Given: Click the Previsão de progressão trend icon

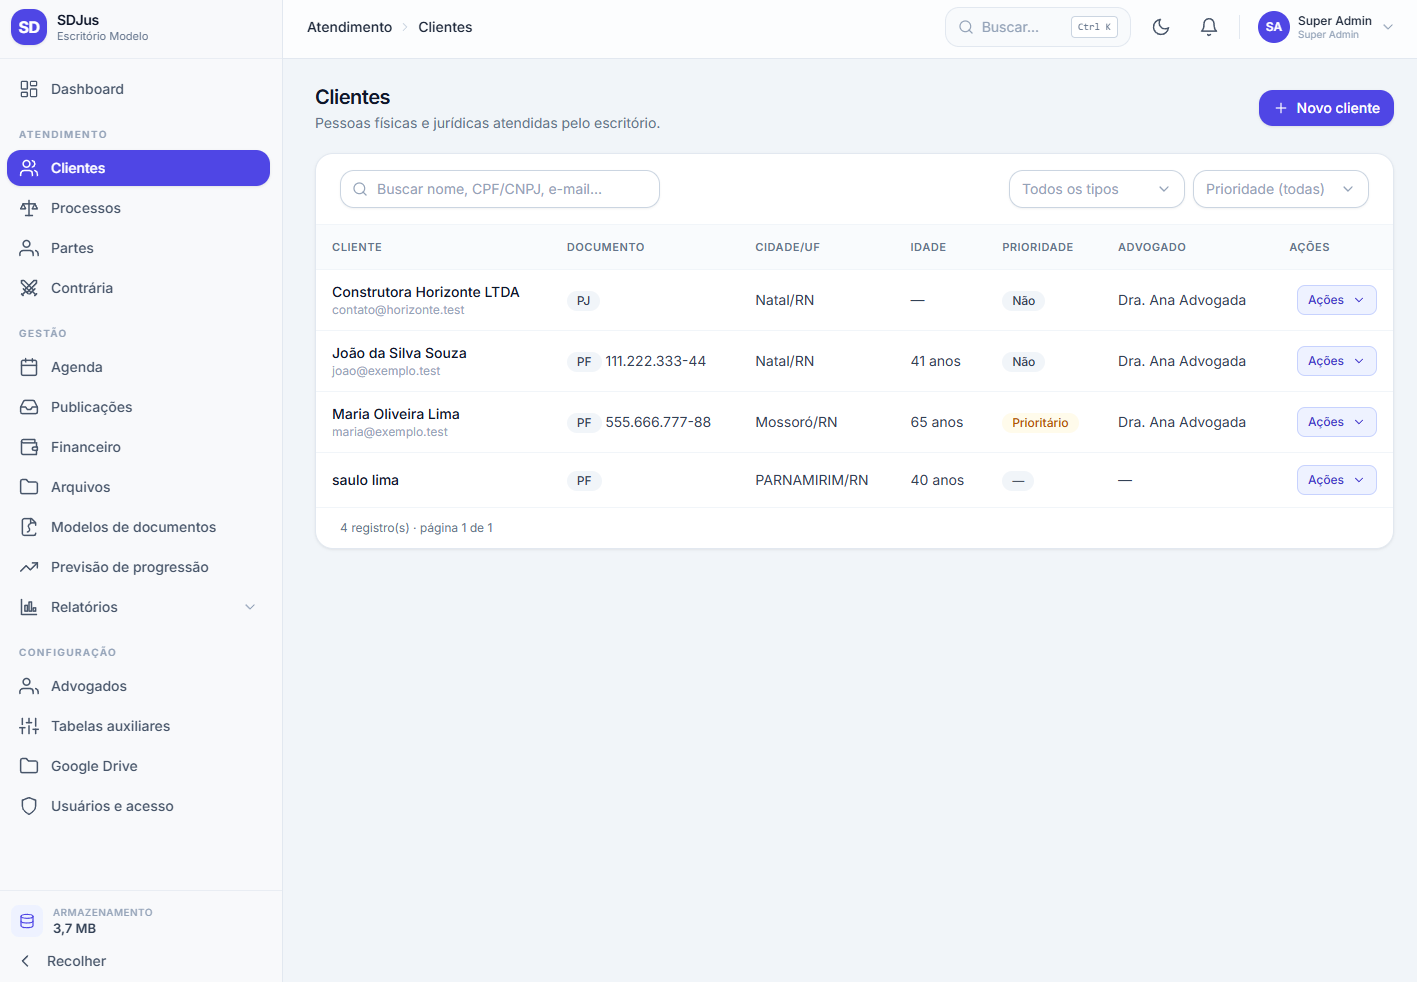Looking at the screenshot, I should pos(29,567).
